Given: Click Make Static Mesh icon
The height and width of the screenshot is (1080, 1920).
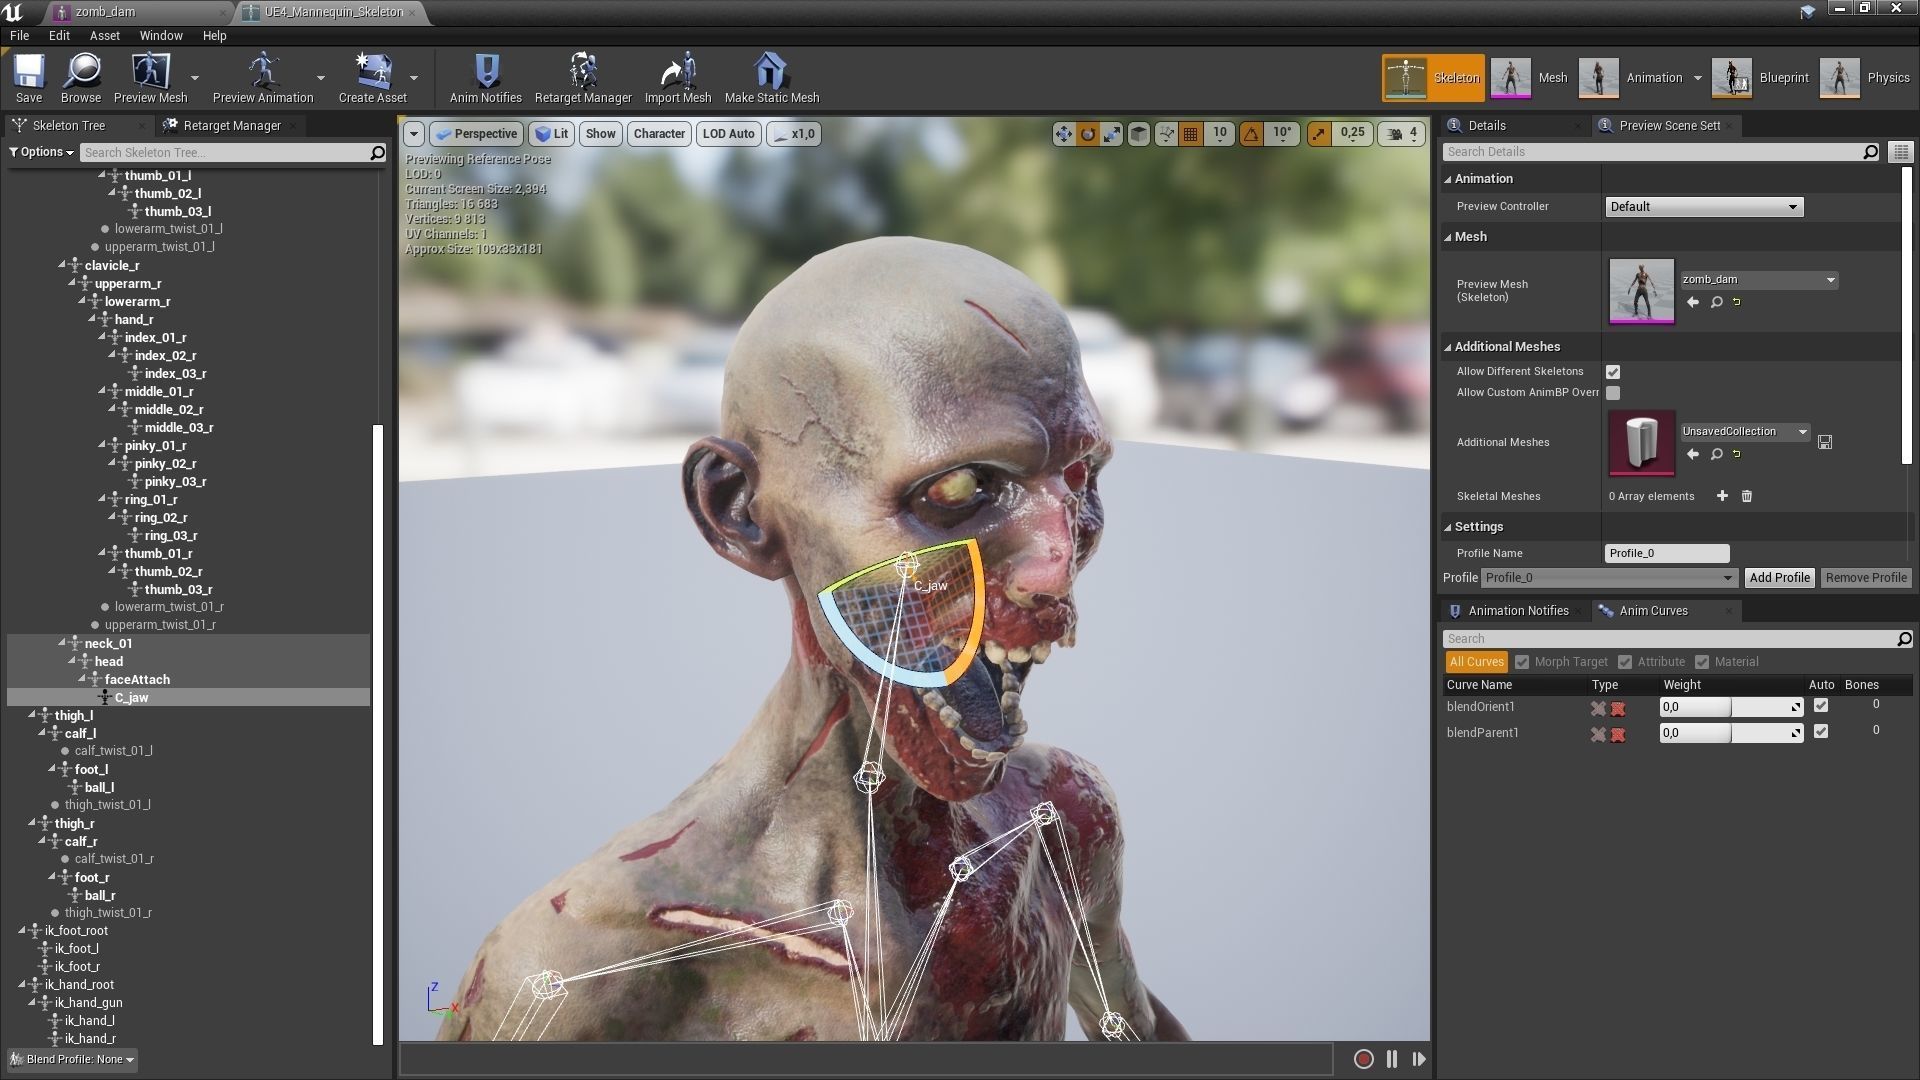Looking at the screenshot, I should click(771, 78).
